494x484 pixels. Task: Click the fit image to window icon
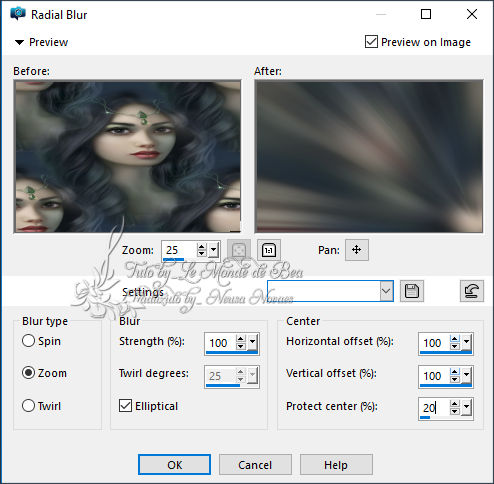point(239,250)
